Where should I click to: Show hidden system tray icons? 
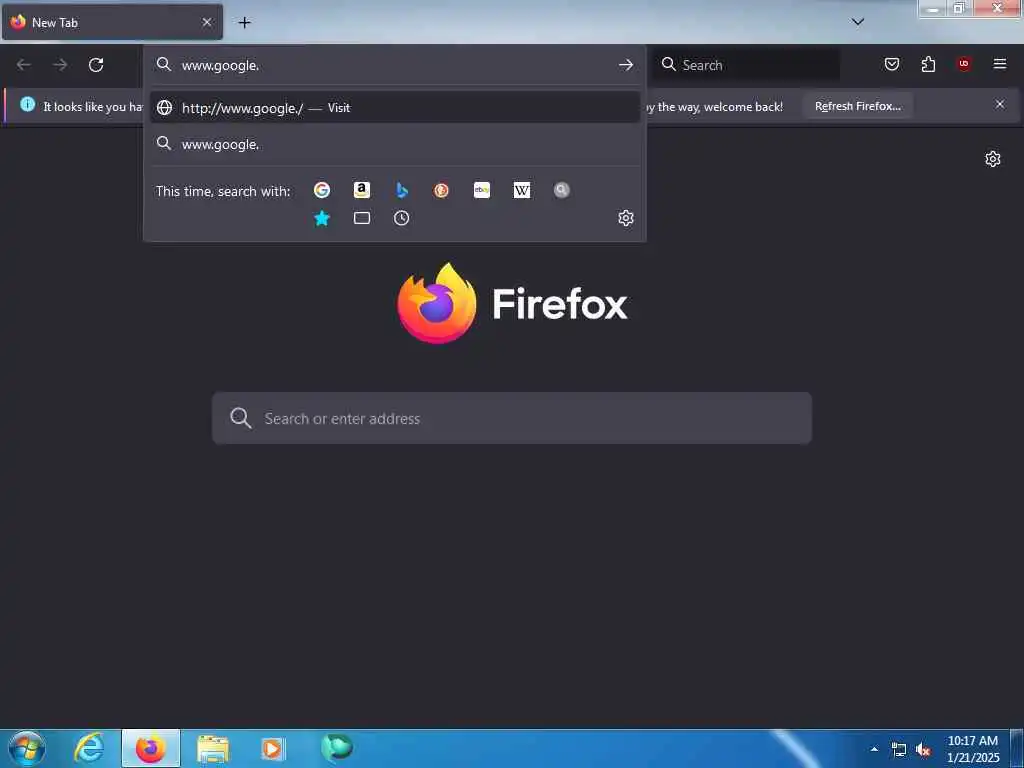point(874,749)
